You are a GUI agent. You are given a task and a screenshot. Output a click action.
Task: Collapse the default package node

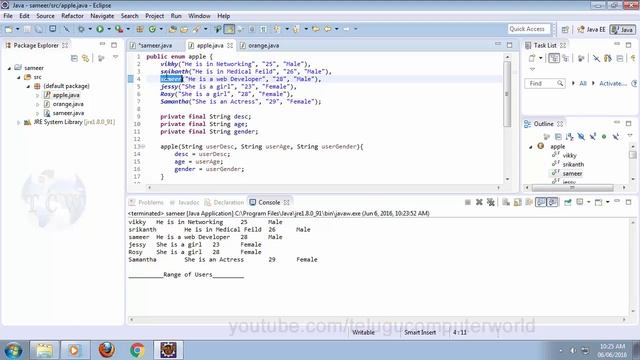tap(28, 86)
